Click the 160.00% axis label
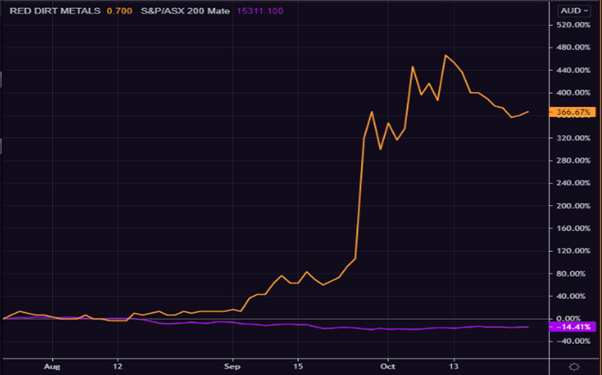 [x=572, y=228]
